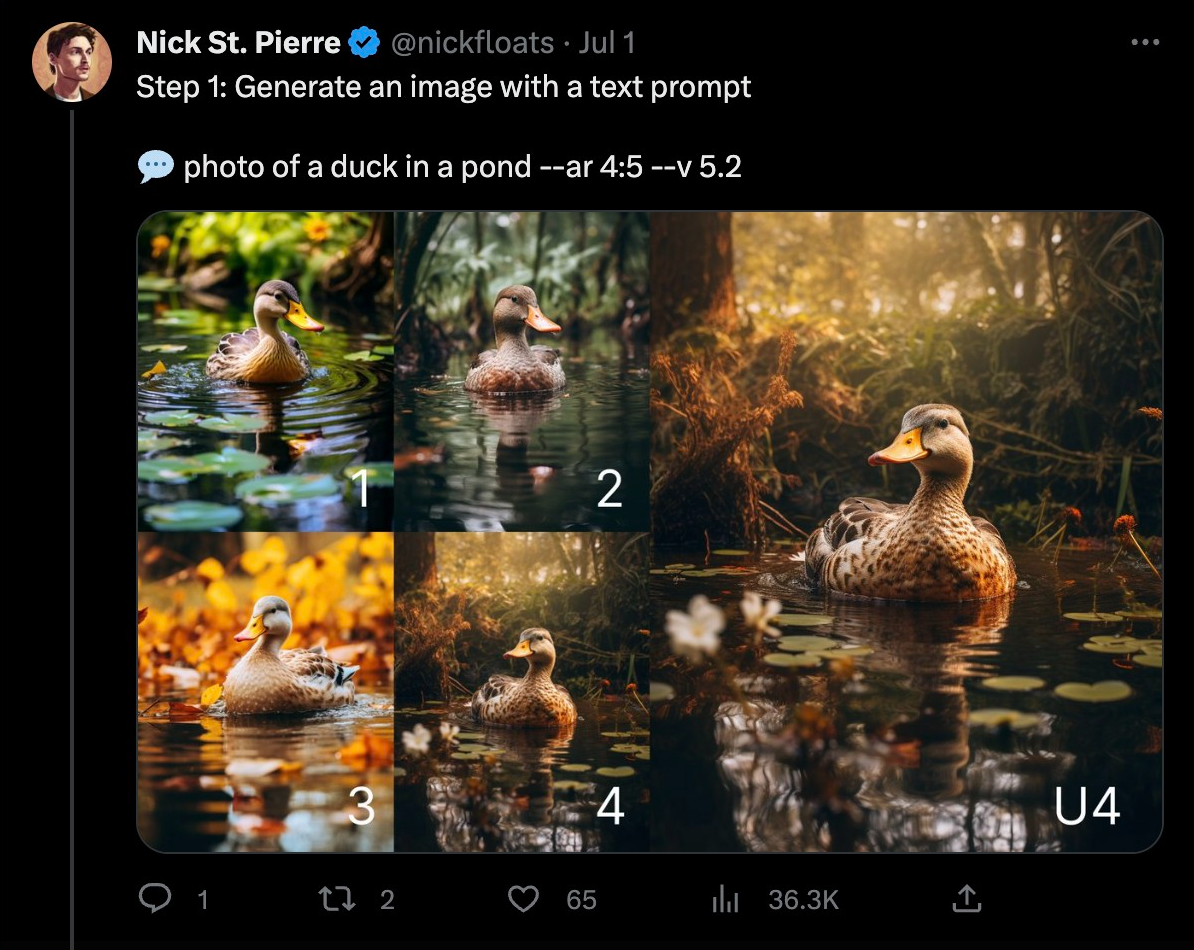1194x950 pixels.
Task: Click the reply count of 1
Action: [x=203, y=899]
